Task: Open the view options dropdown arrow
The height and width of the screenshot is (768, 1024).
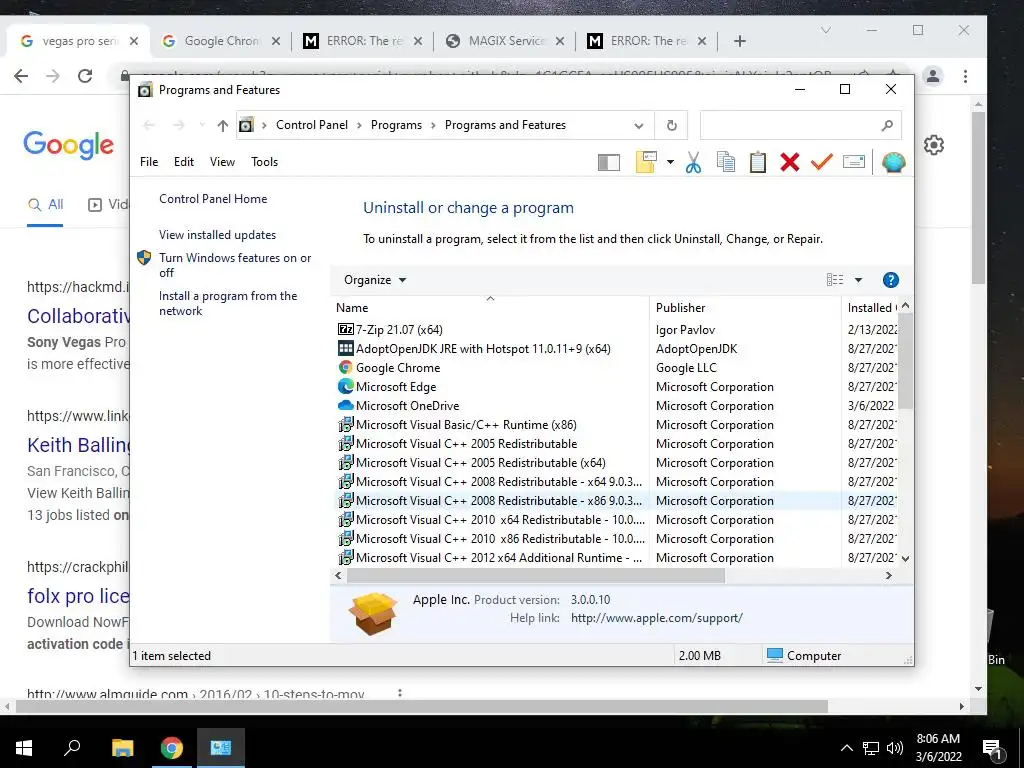Action: (x=858, y=280)
